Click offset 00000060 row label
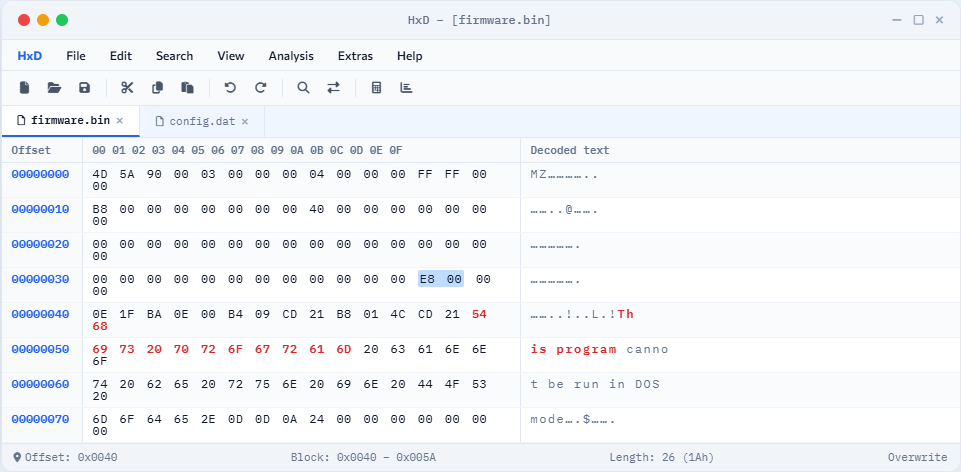The height and width of the screenshot is (472, 961). pos(40,384)
